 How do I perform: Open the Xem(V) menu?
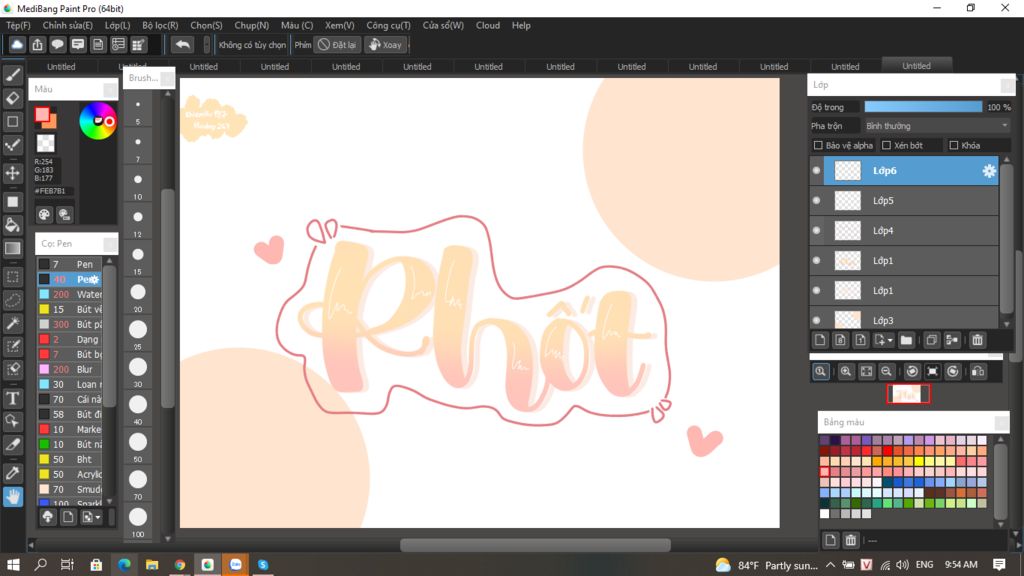point(340,25)
